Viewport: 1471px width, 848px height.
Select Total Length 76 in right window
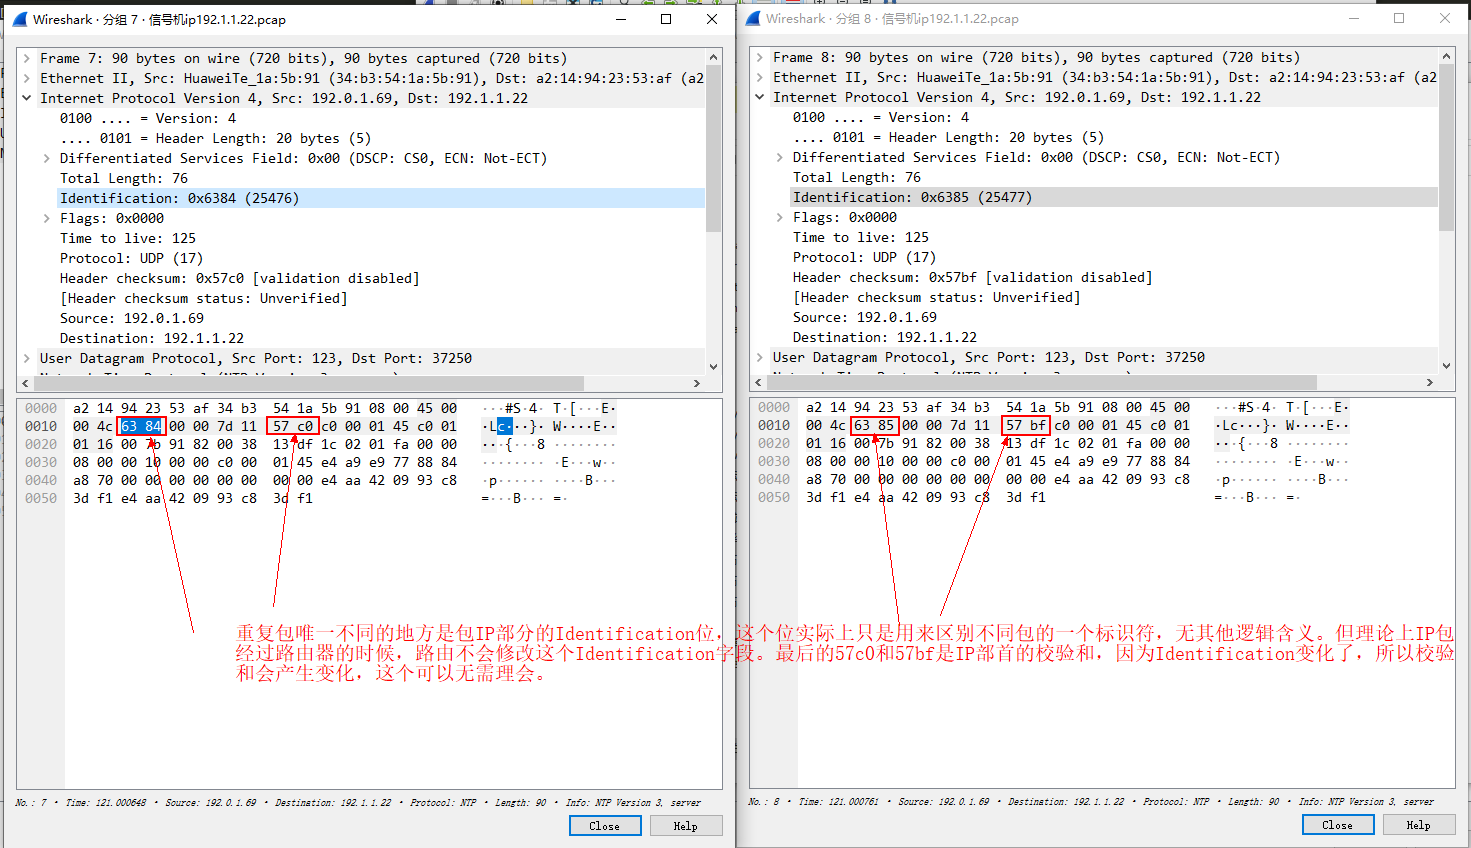857,177
